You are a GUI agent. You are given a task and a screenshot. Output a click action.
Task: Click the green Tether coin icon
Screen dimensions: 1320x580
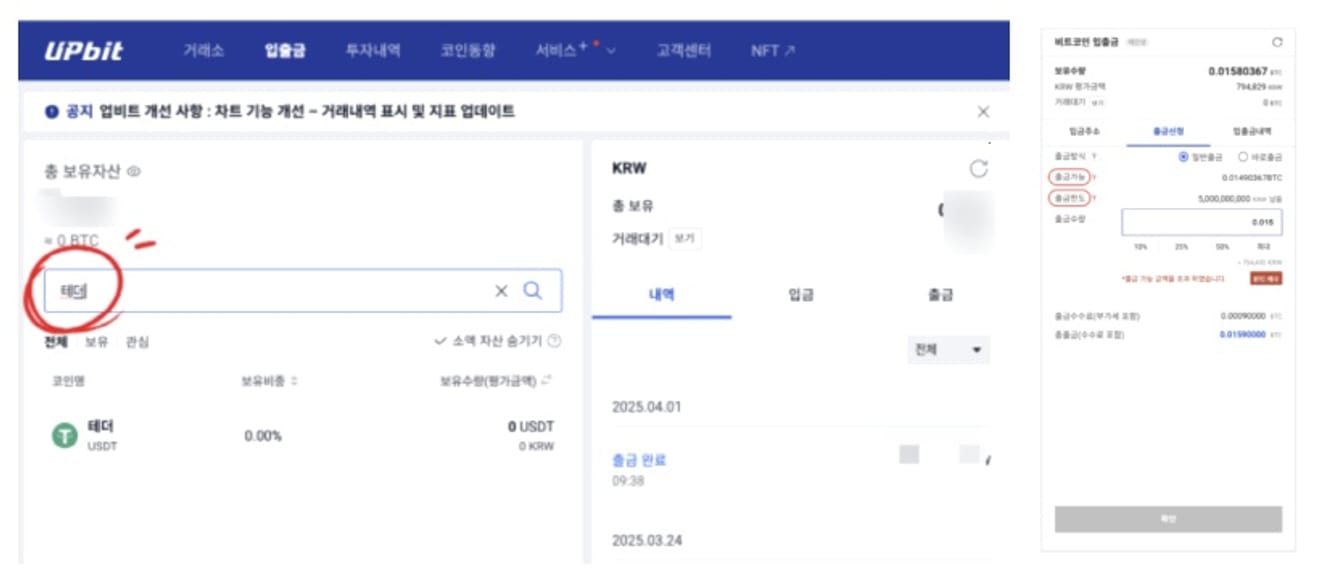65,435
